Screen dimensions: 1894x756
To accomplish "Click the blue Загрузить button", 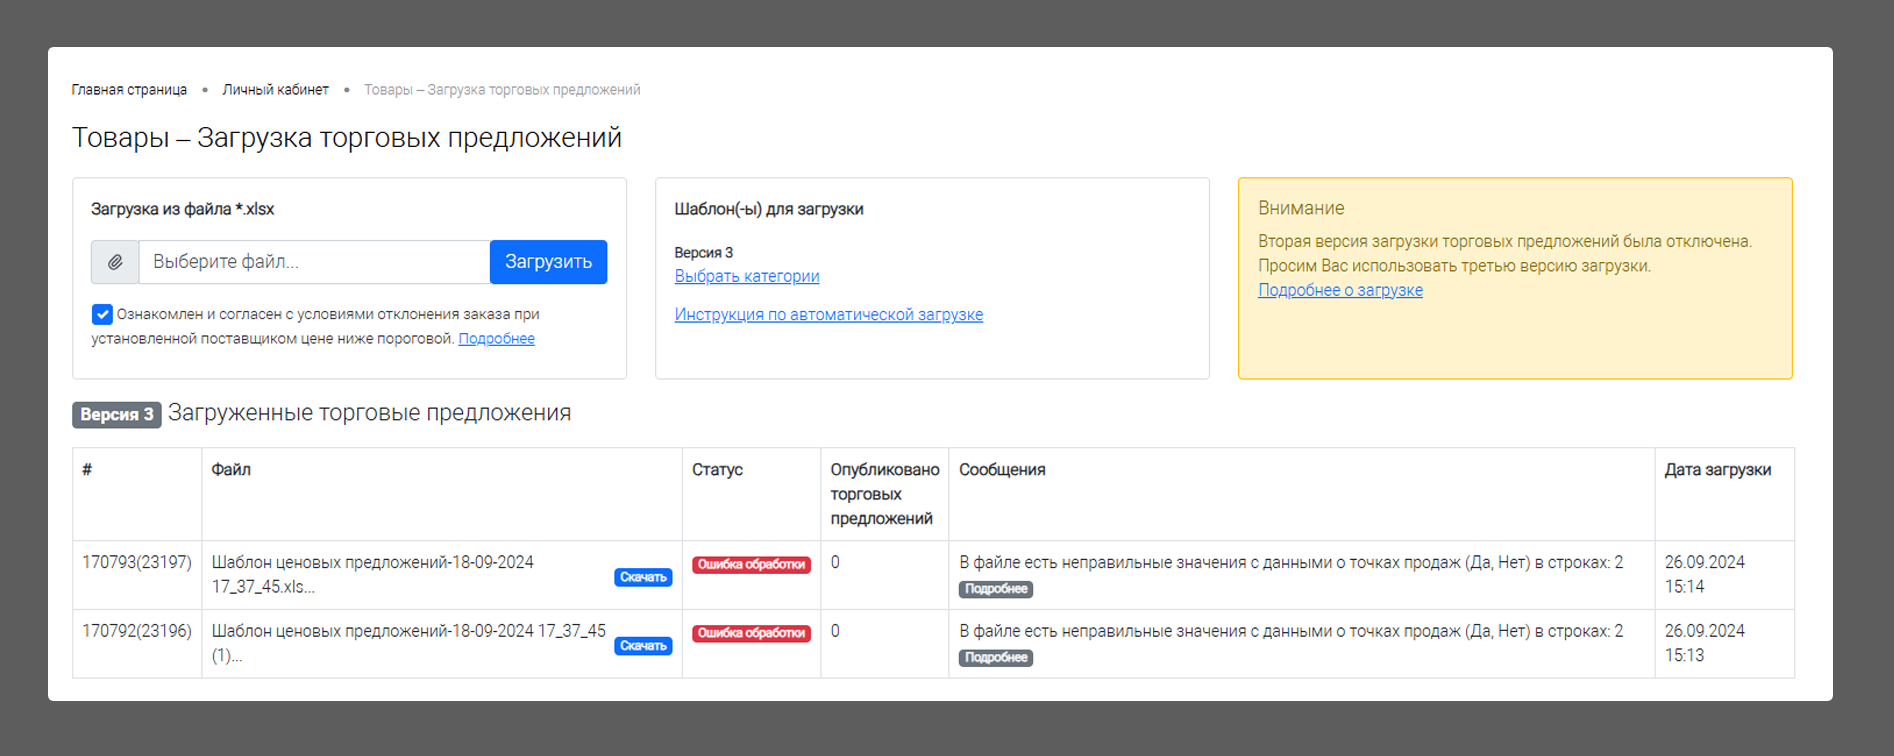I will (548, 262).
